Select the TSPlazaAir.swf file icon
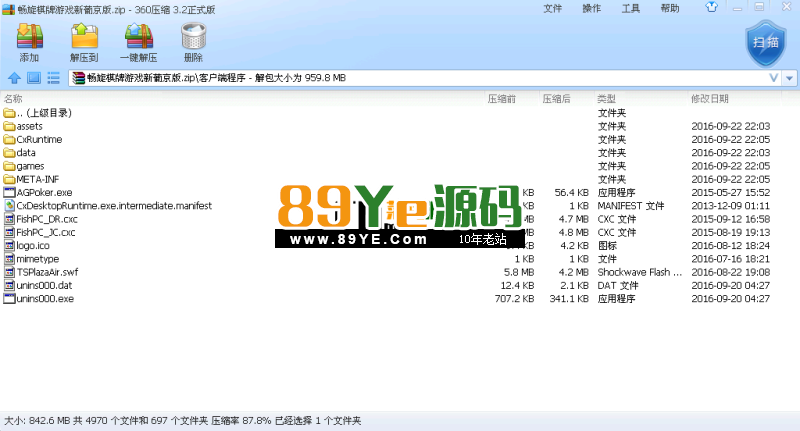The height and width of the screenshot is (431, 800). point(9,272)
